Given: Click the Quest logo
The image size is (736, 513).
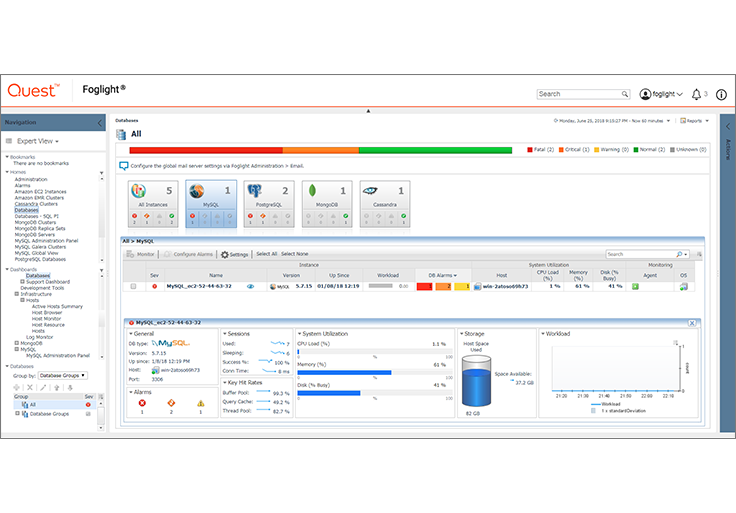Looking at the screenshot, I should (33, 90).
